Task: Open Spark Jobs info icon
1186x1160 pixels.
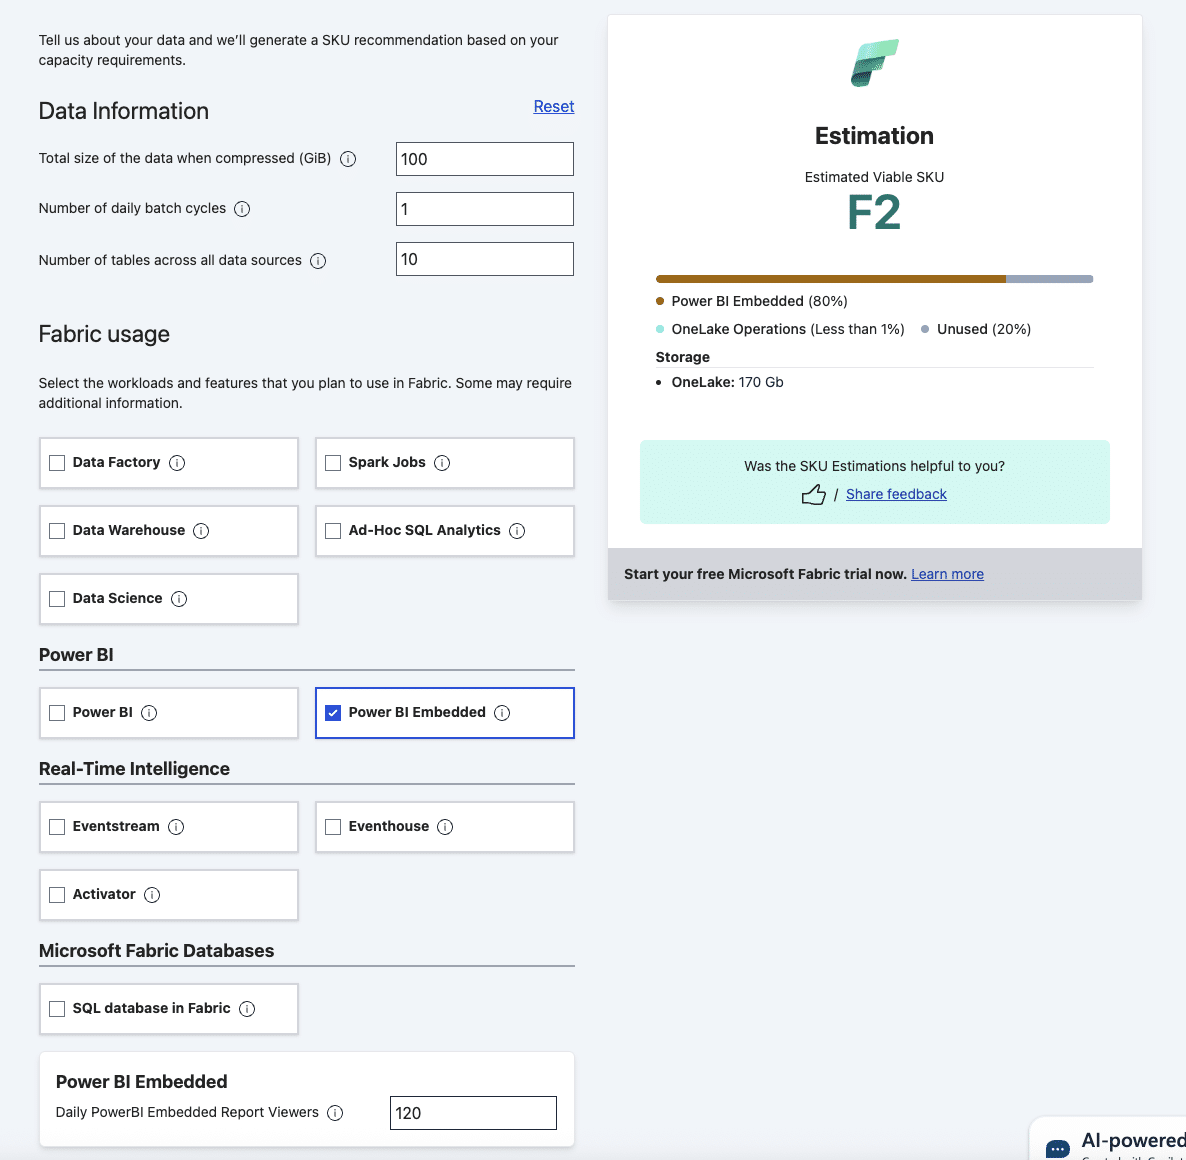Action: coord(442,463)
